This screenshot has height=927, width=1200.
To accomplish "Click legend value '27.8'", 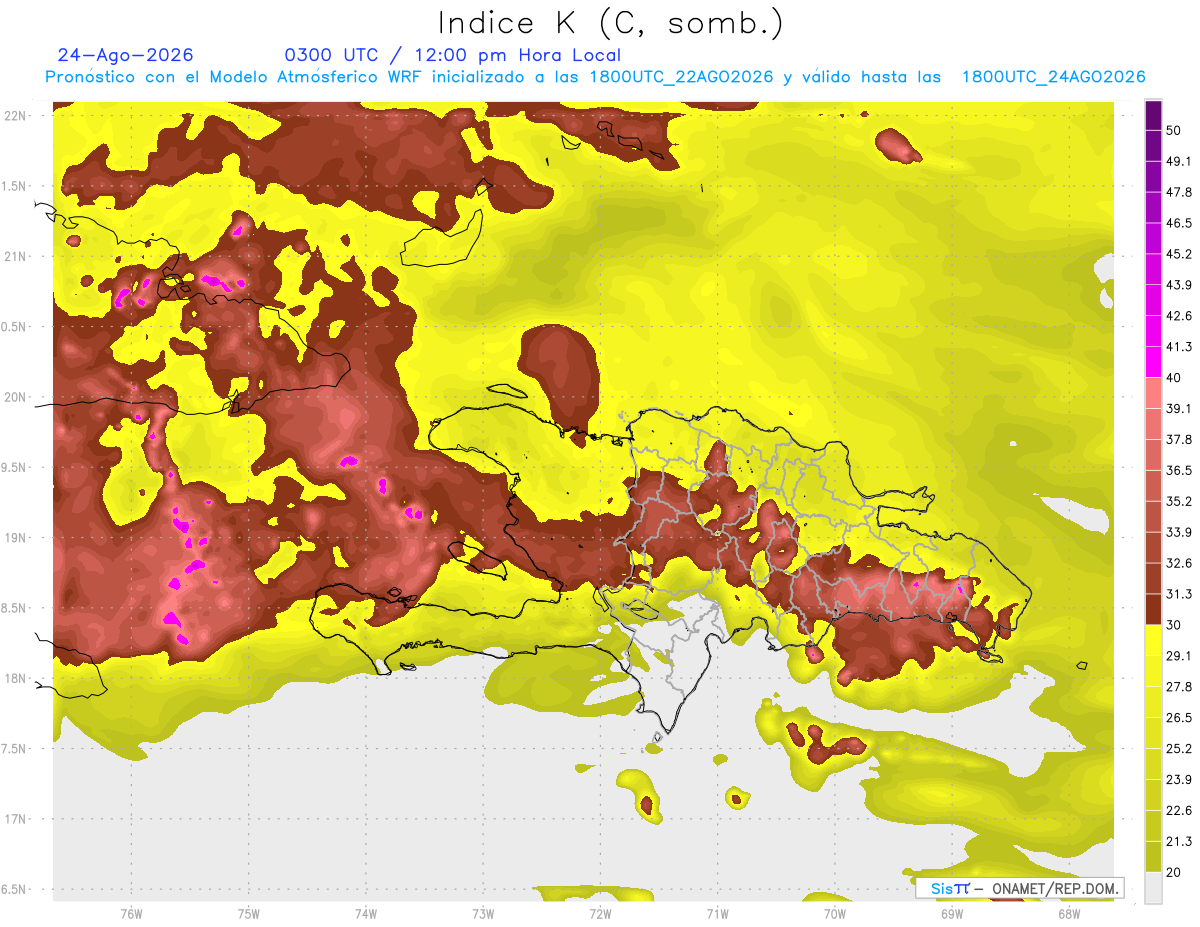I will click(x=1177, y=687).
